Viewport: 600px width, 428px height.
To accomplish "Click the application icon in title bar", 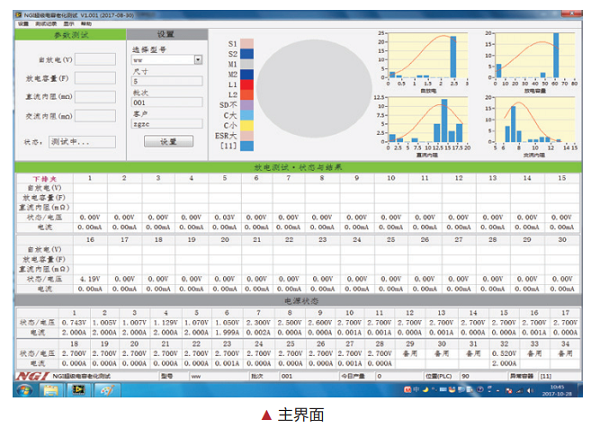I will 18,17.
